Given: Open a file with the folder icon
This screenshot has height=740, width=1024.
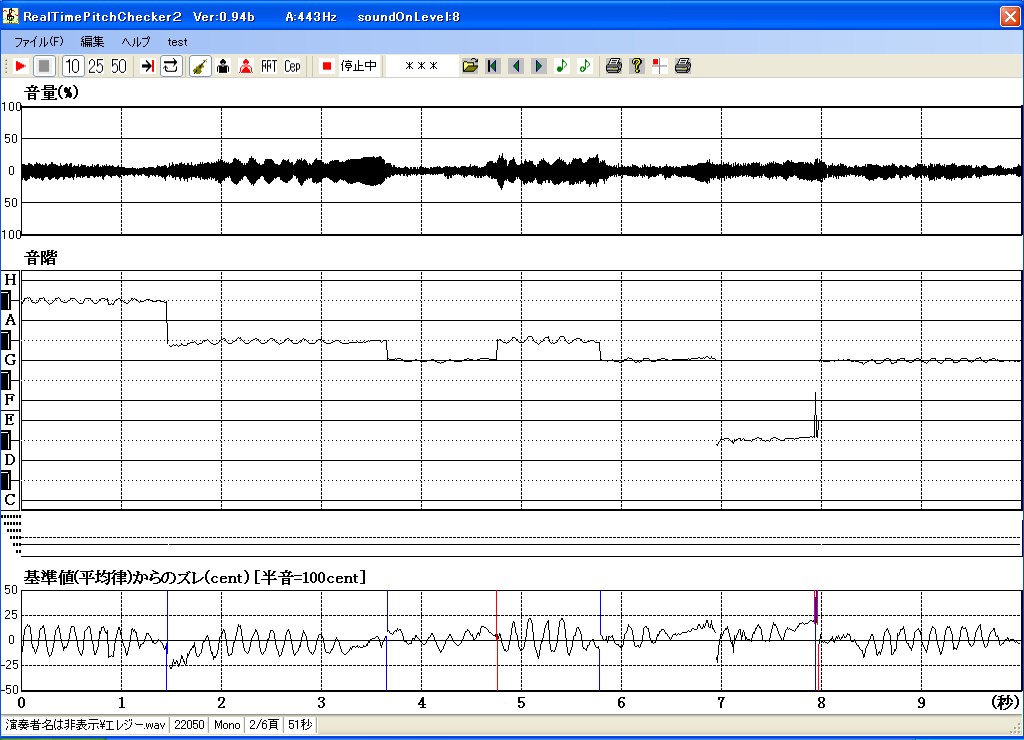Looking at the screenshot, I should click(x=470, y=66).
